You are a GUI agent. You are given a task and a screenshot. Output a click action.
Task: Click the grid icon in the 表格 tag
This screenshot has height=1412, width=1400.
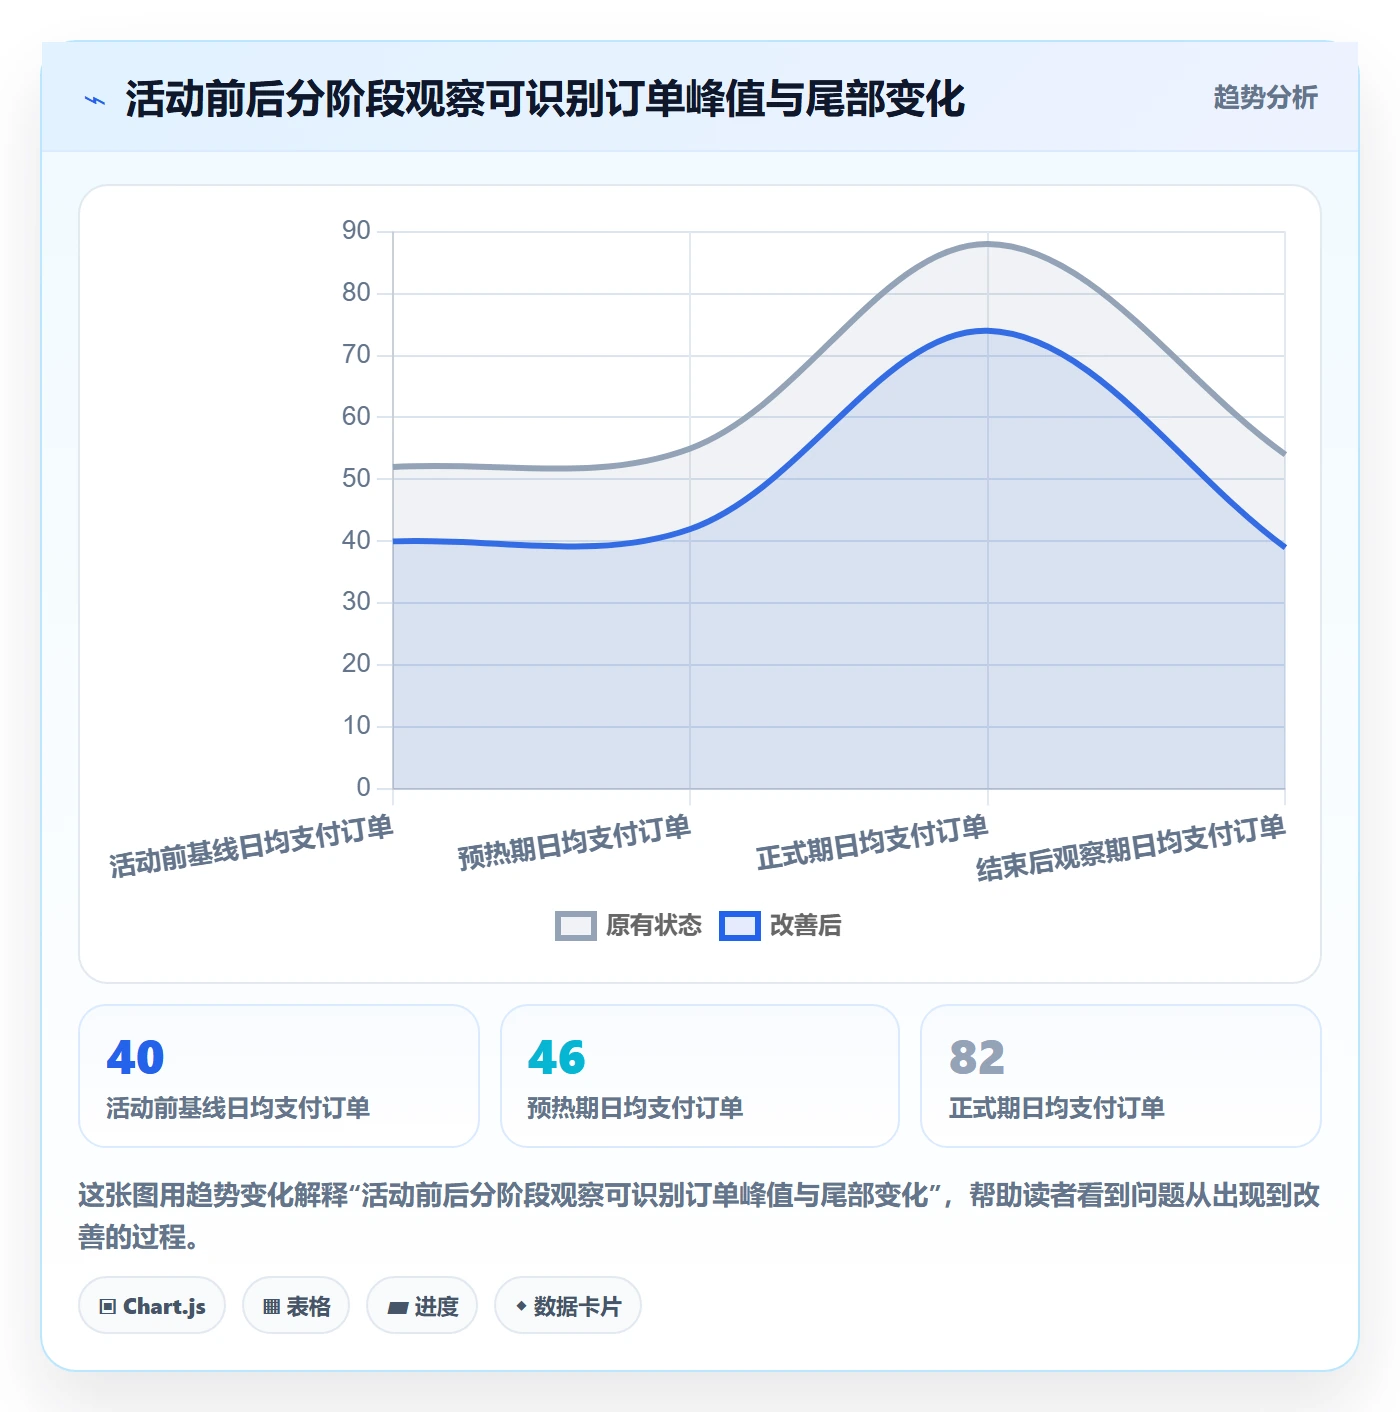click(271, 1306)
